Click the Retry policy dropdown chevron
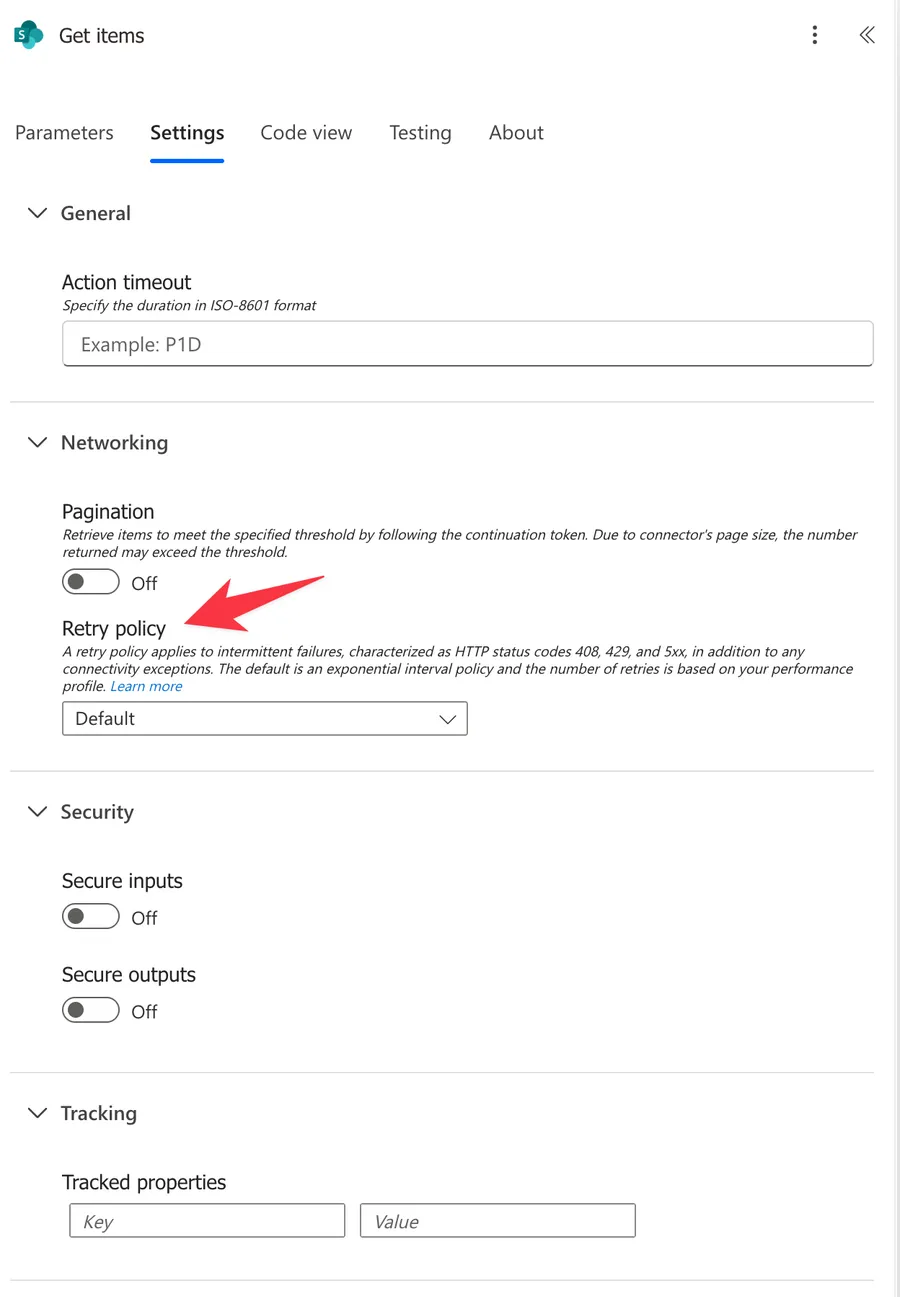The height and width of the screenshot is (1297, 900). pos(447,718)
